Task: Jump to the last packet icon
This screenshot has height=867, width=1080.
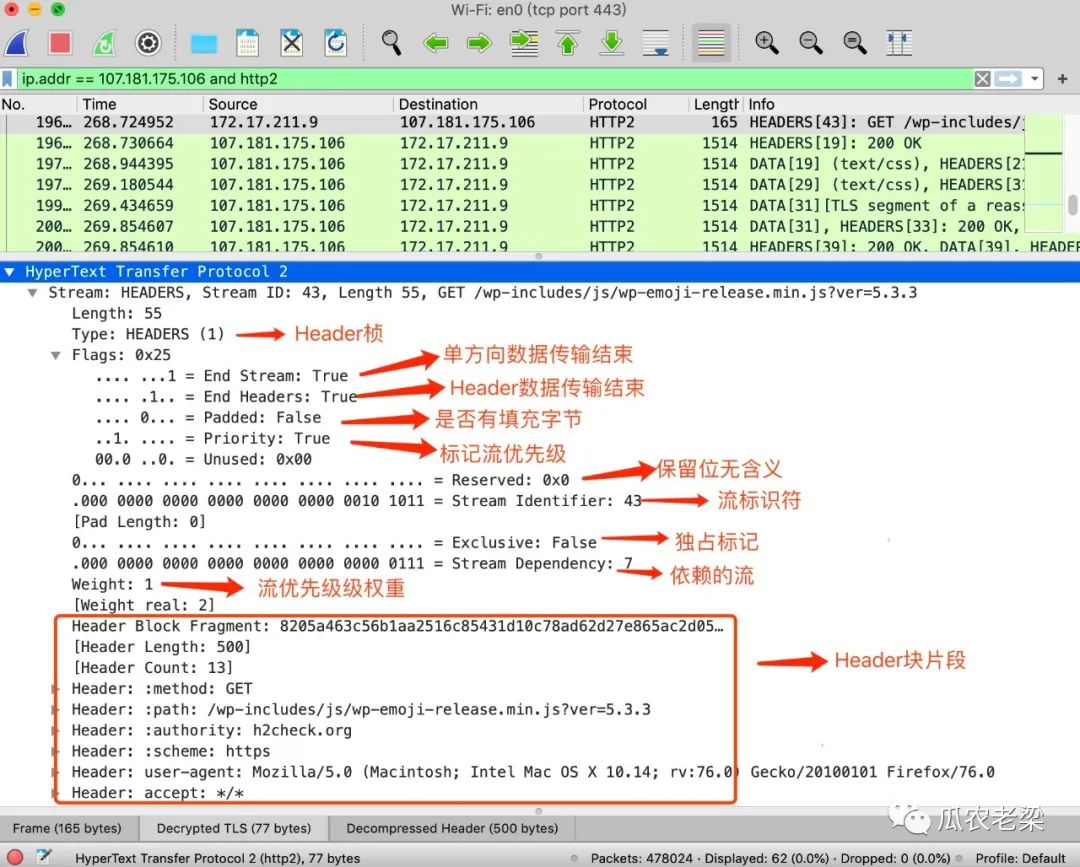Action: coord(612,43)
